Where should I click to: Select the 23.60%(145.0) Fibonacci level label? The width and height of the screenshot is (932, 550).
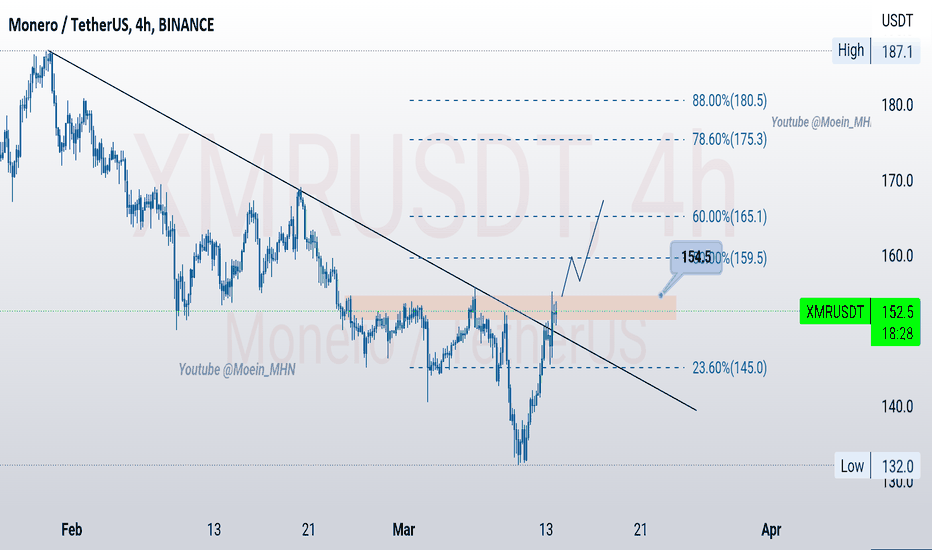point(729,368)
